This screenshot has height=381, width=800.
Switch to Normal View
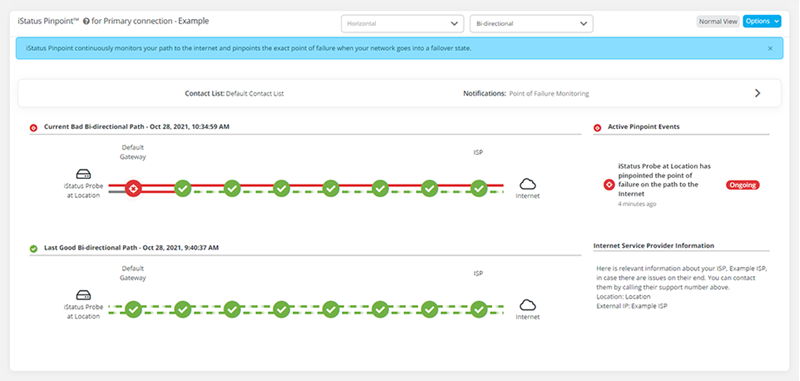718,21
